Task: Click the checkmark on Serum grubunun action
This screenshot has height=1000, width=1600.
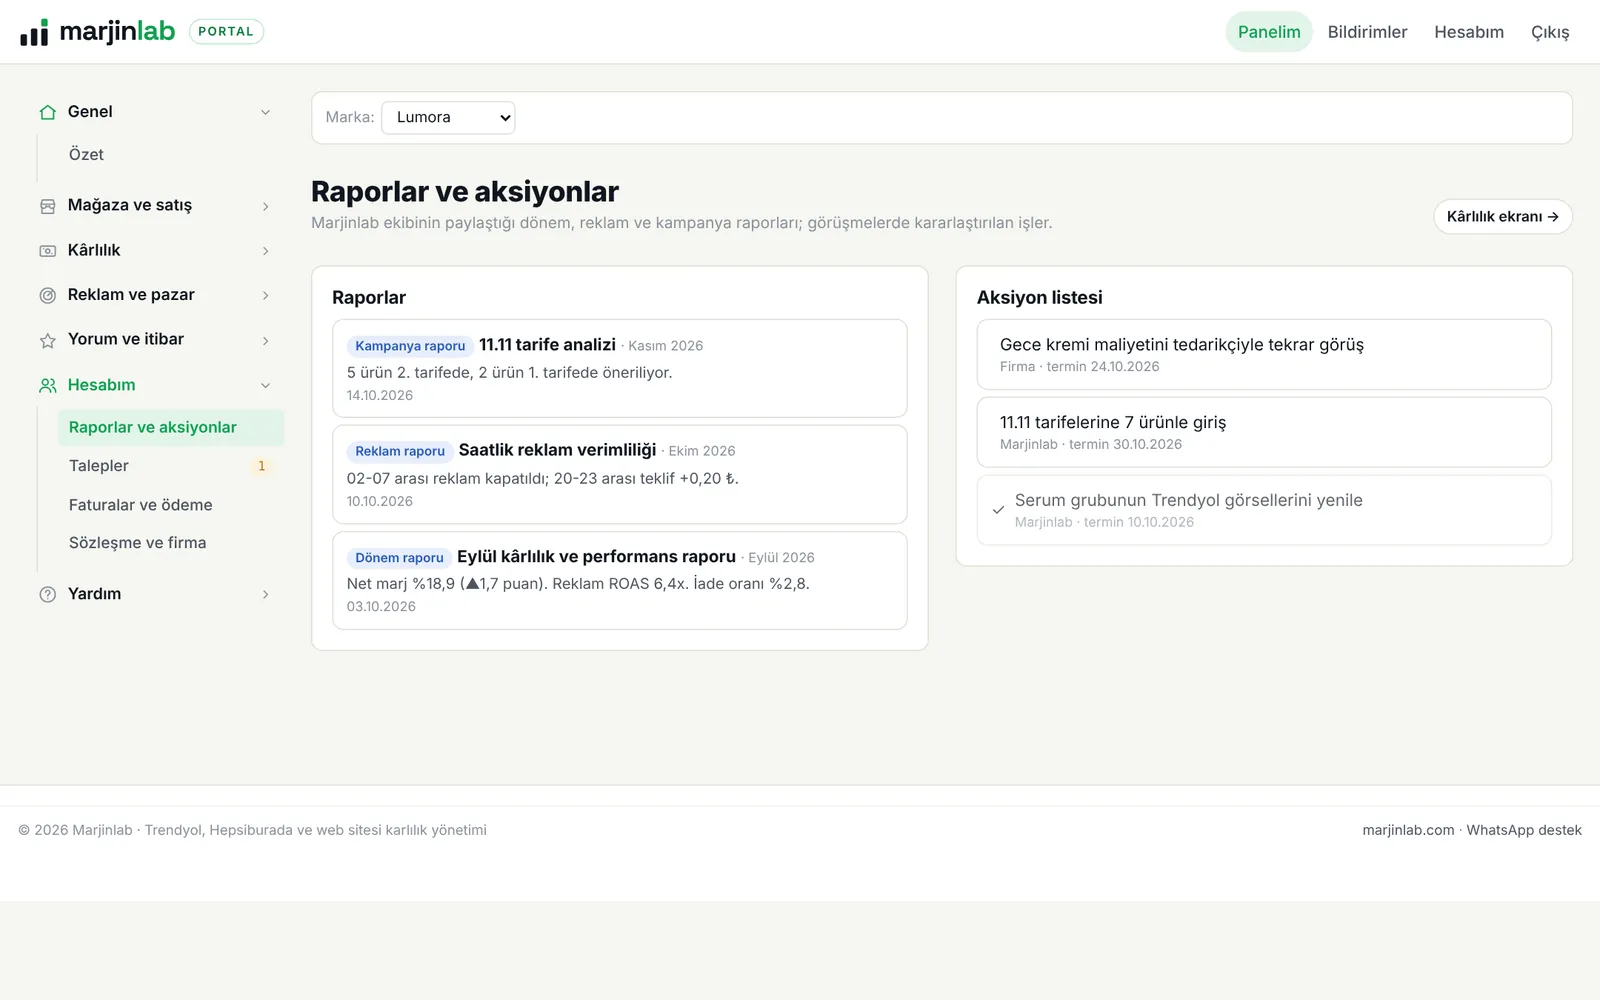Action: click(998, 510)
